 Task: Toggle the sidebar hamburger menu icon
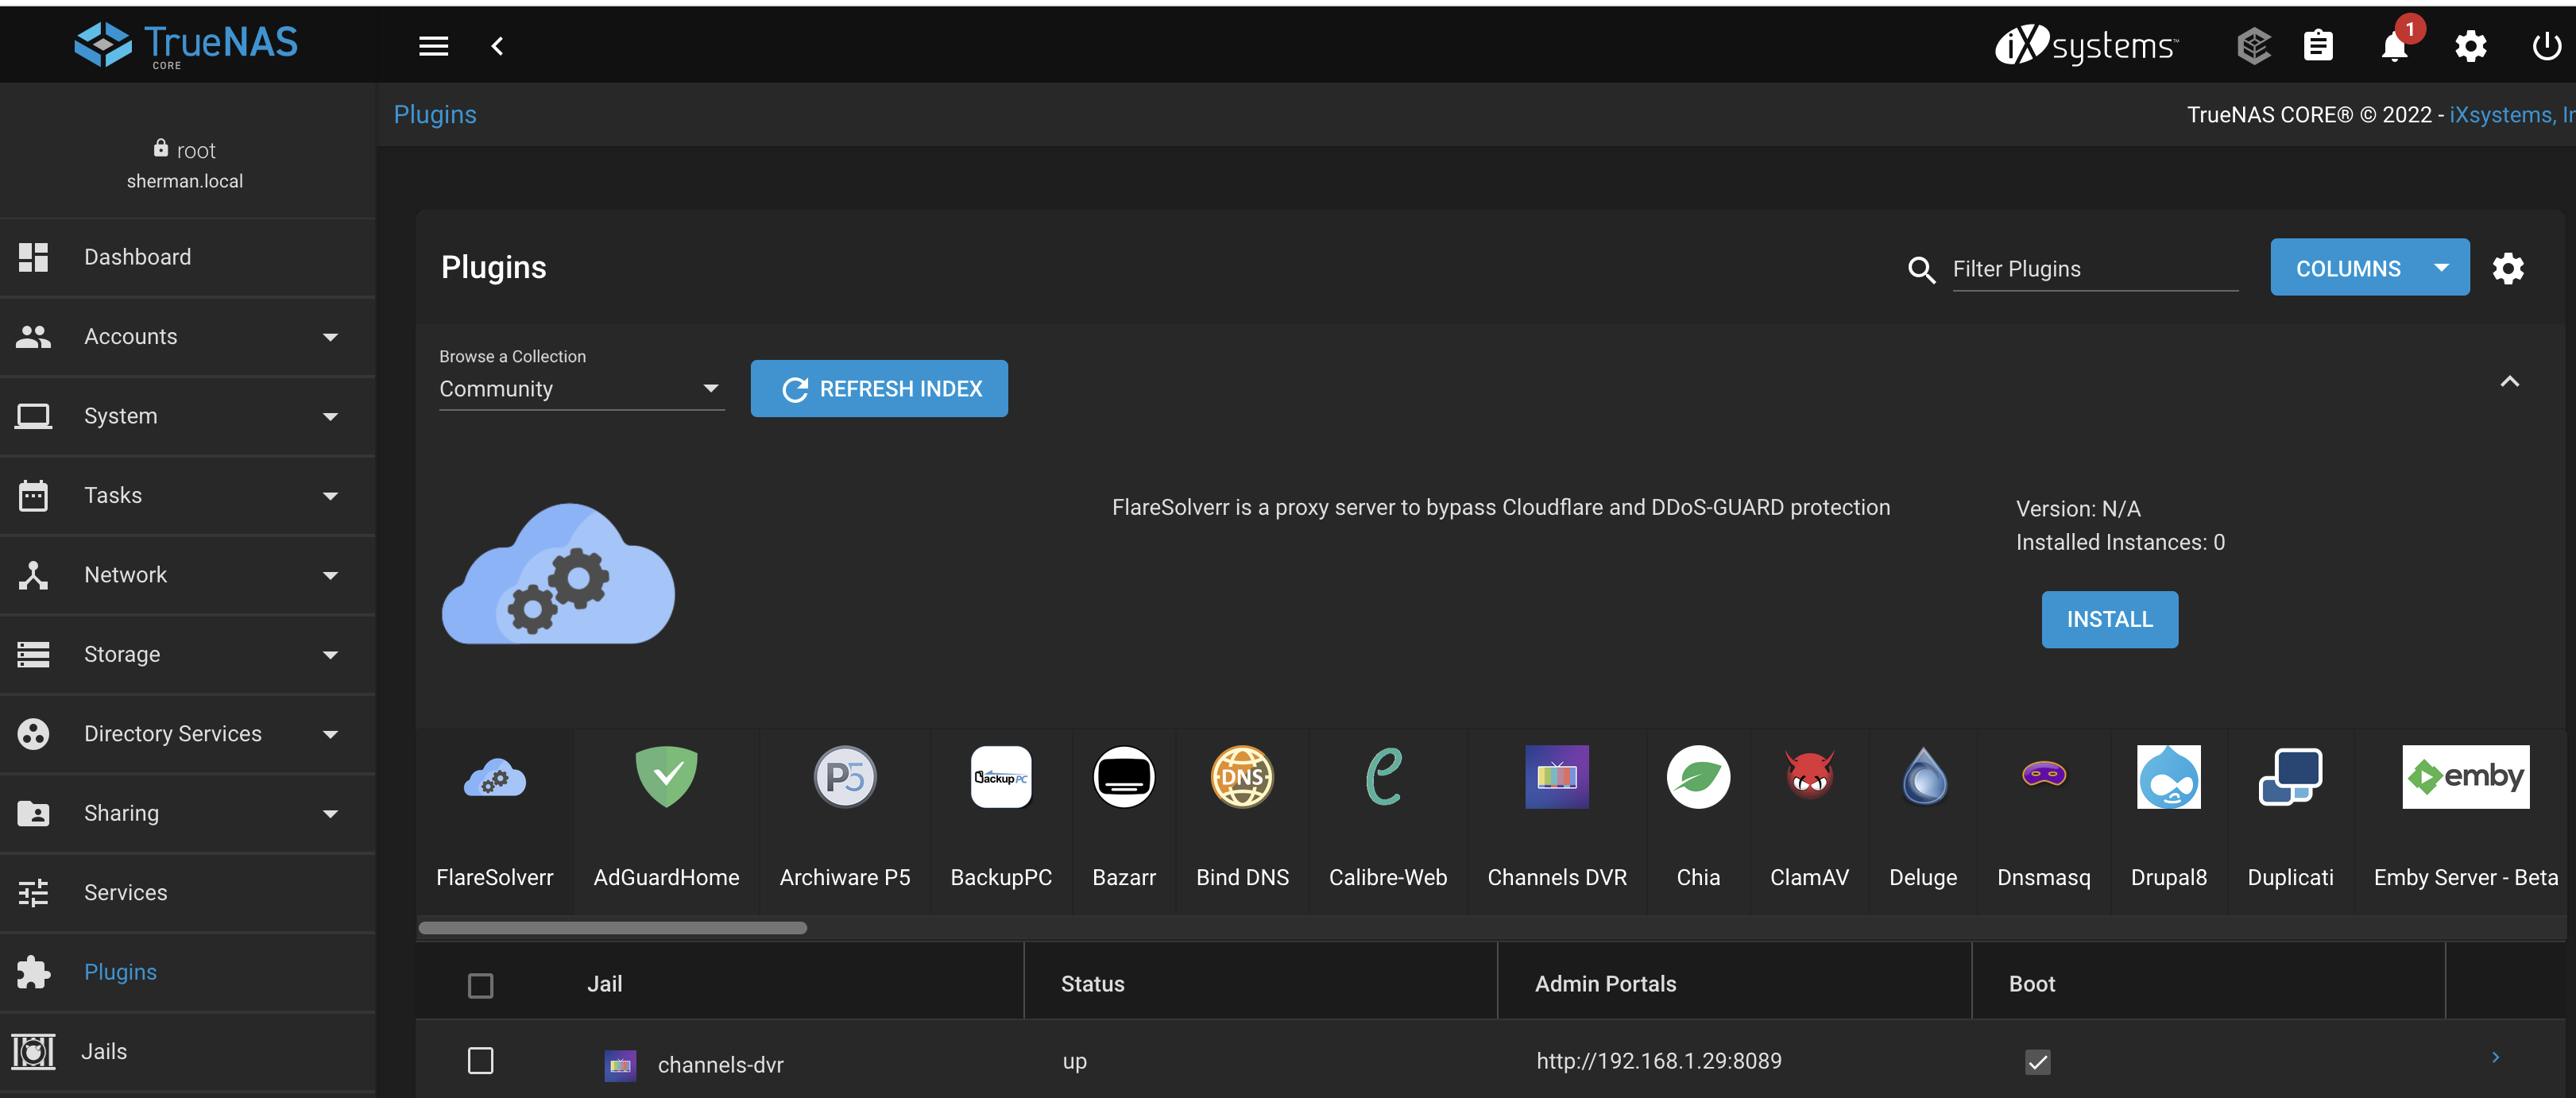(433, 46)
